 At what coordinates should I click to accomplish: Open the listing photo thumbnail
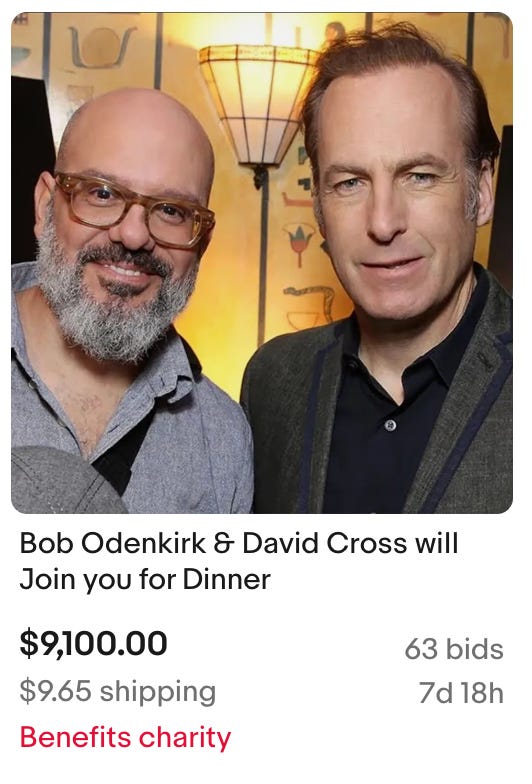[x=262, y=263]
